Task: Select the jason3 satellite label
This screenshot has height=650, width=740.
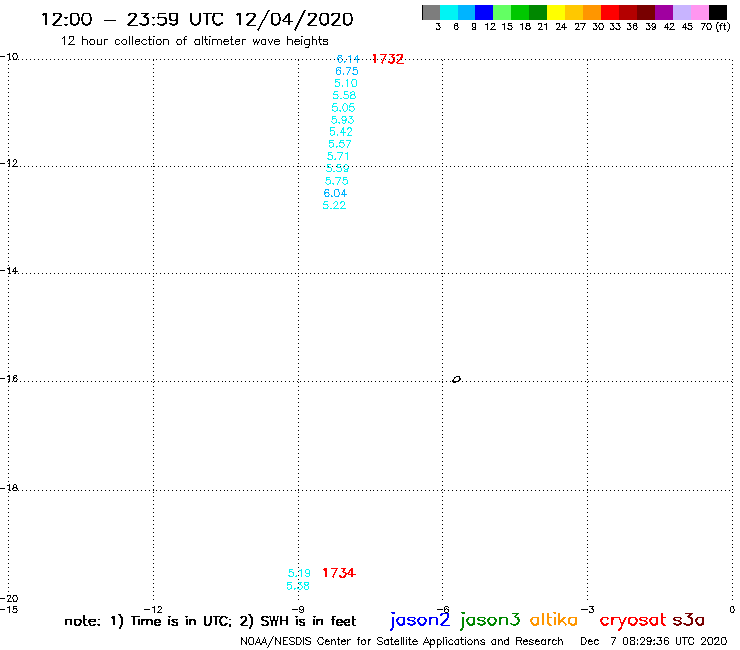Action: [x=490, y=620]
